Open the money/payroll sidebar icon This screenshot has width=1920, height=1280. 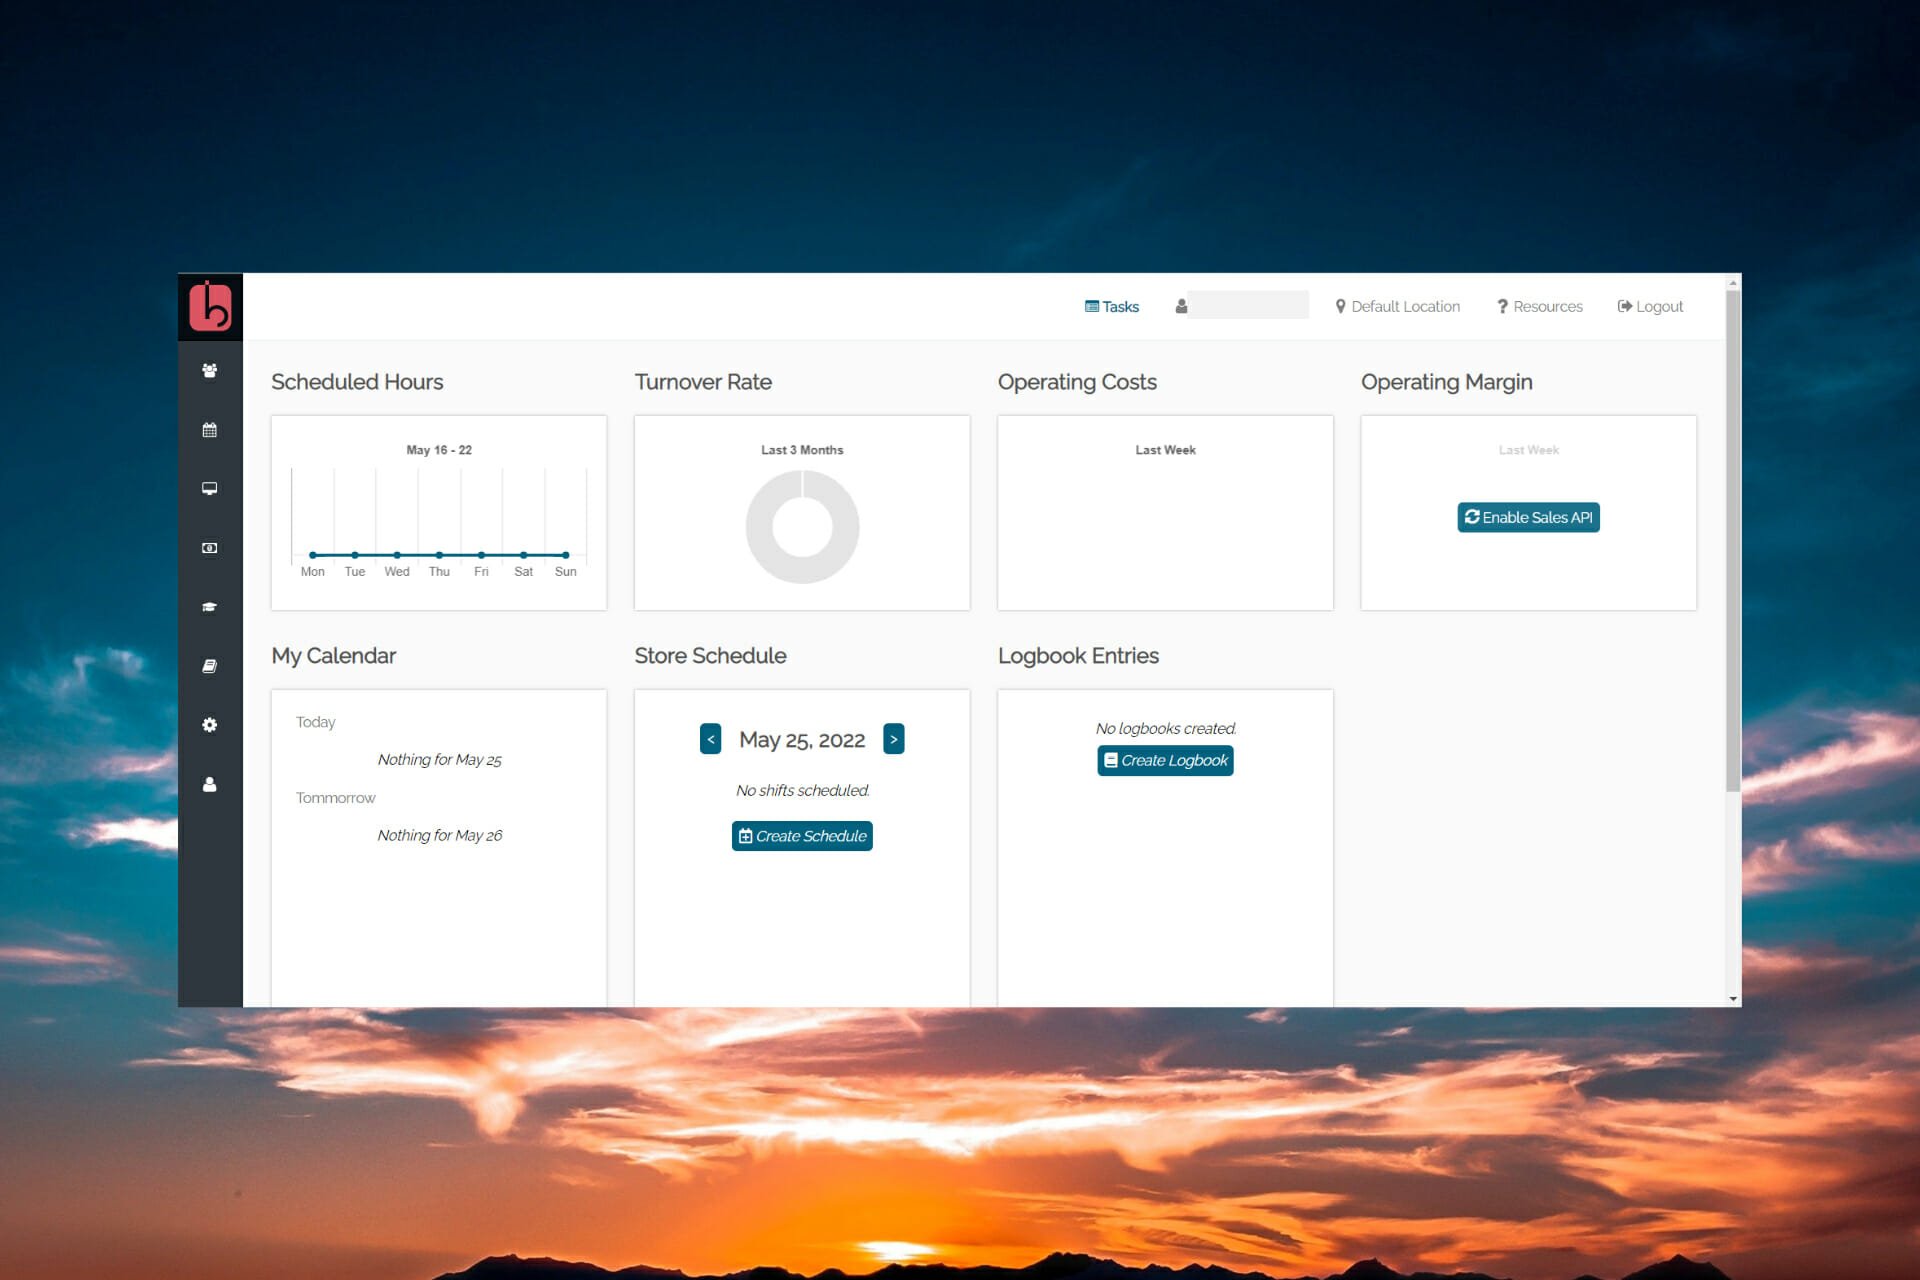209,548
